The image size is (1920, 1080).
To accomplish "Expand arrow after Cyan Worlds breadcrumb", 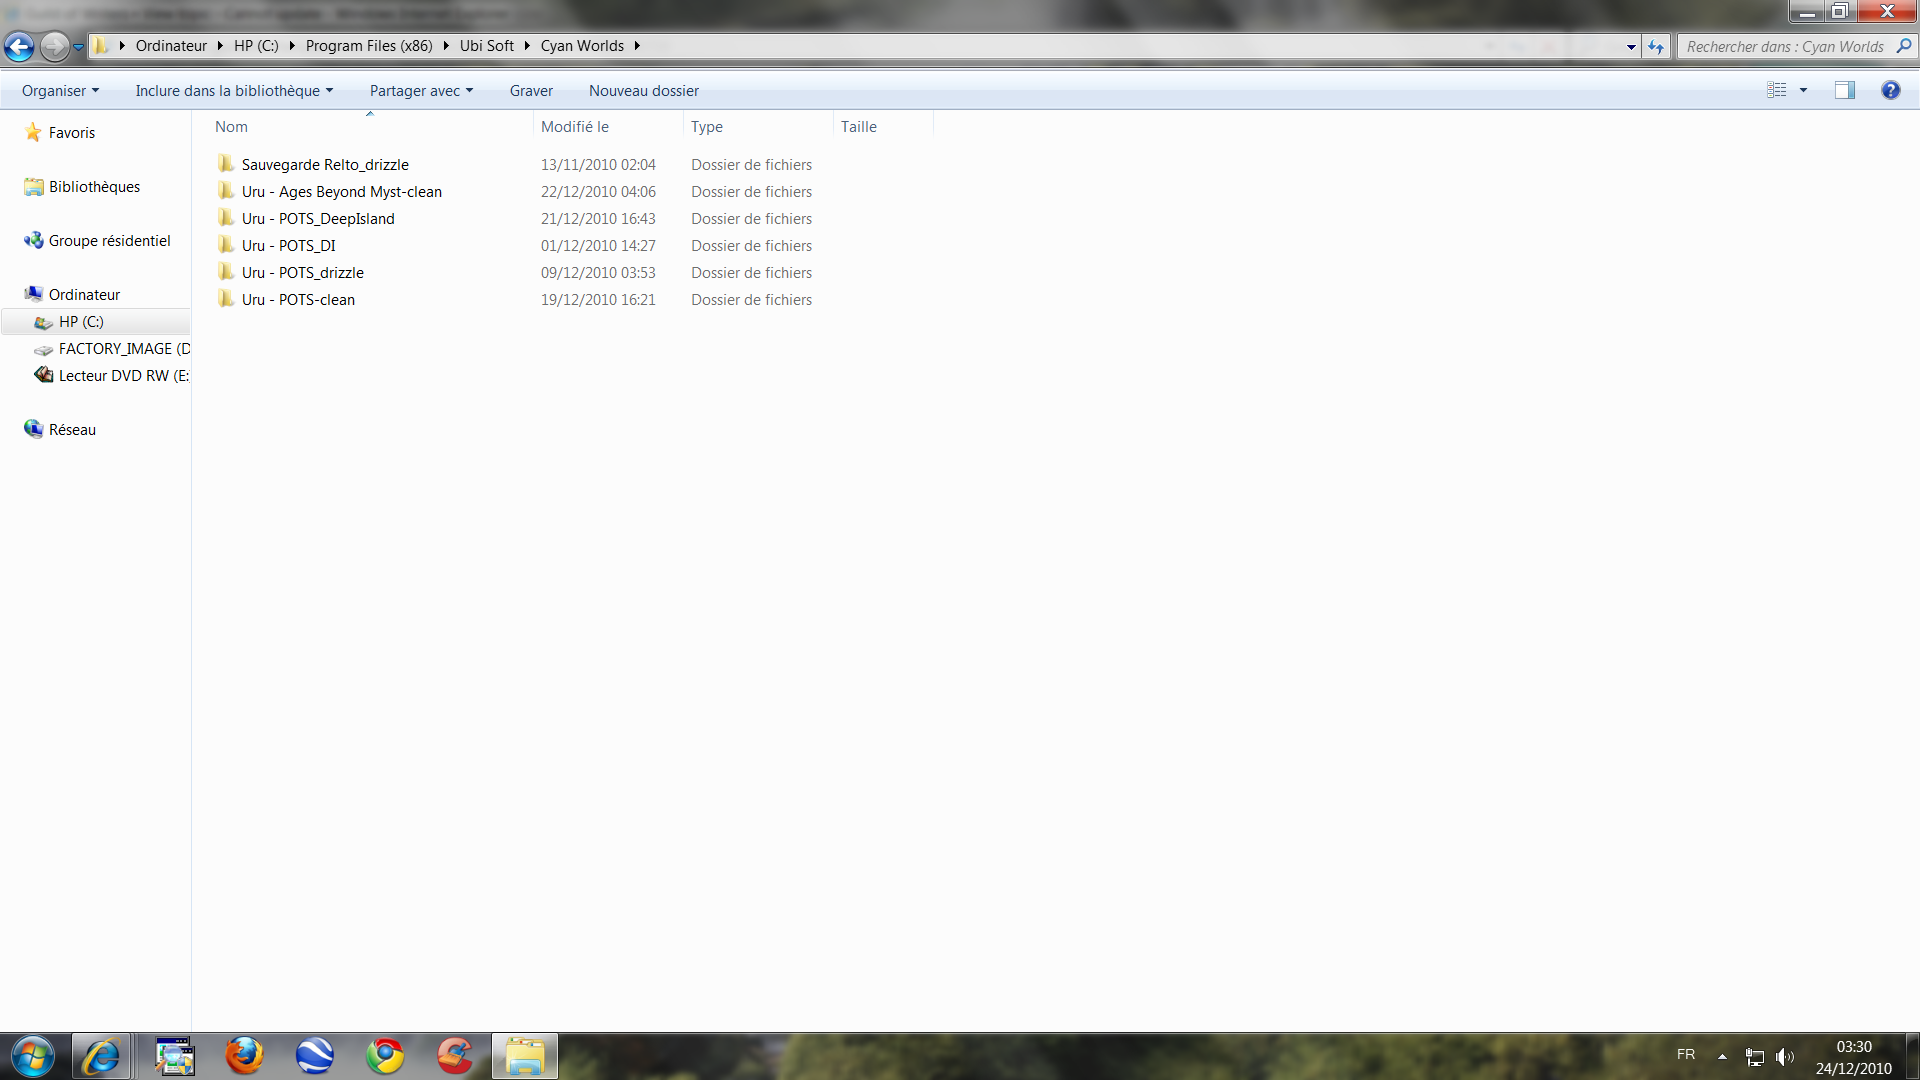I will pyautogui.click(x=637, y=46).
